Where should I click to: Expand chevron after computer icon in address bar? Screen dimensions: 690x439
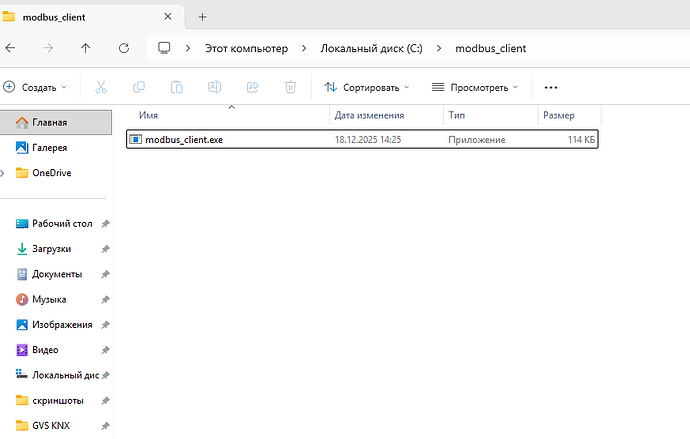[188, 48]
